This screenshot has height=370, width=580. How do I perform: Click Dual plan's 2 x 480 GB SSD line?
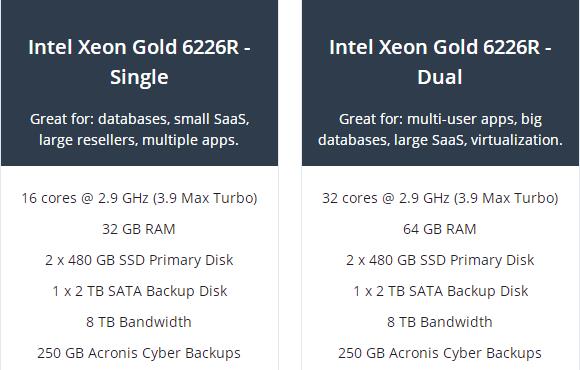(440, 260)
